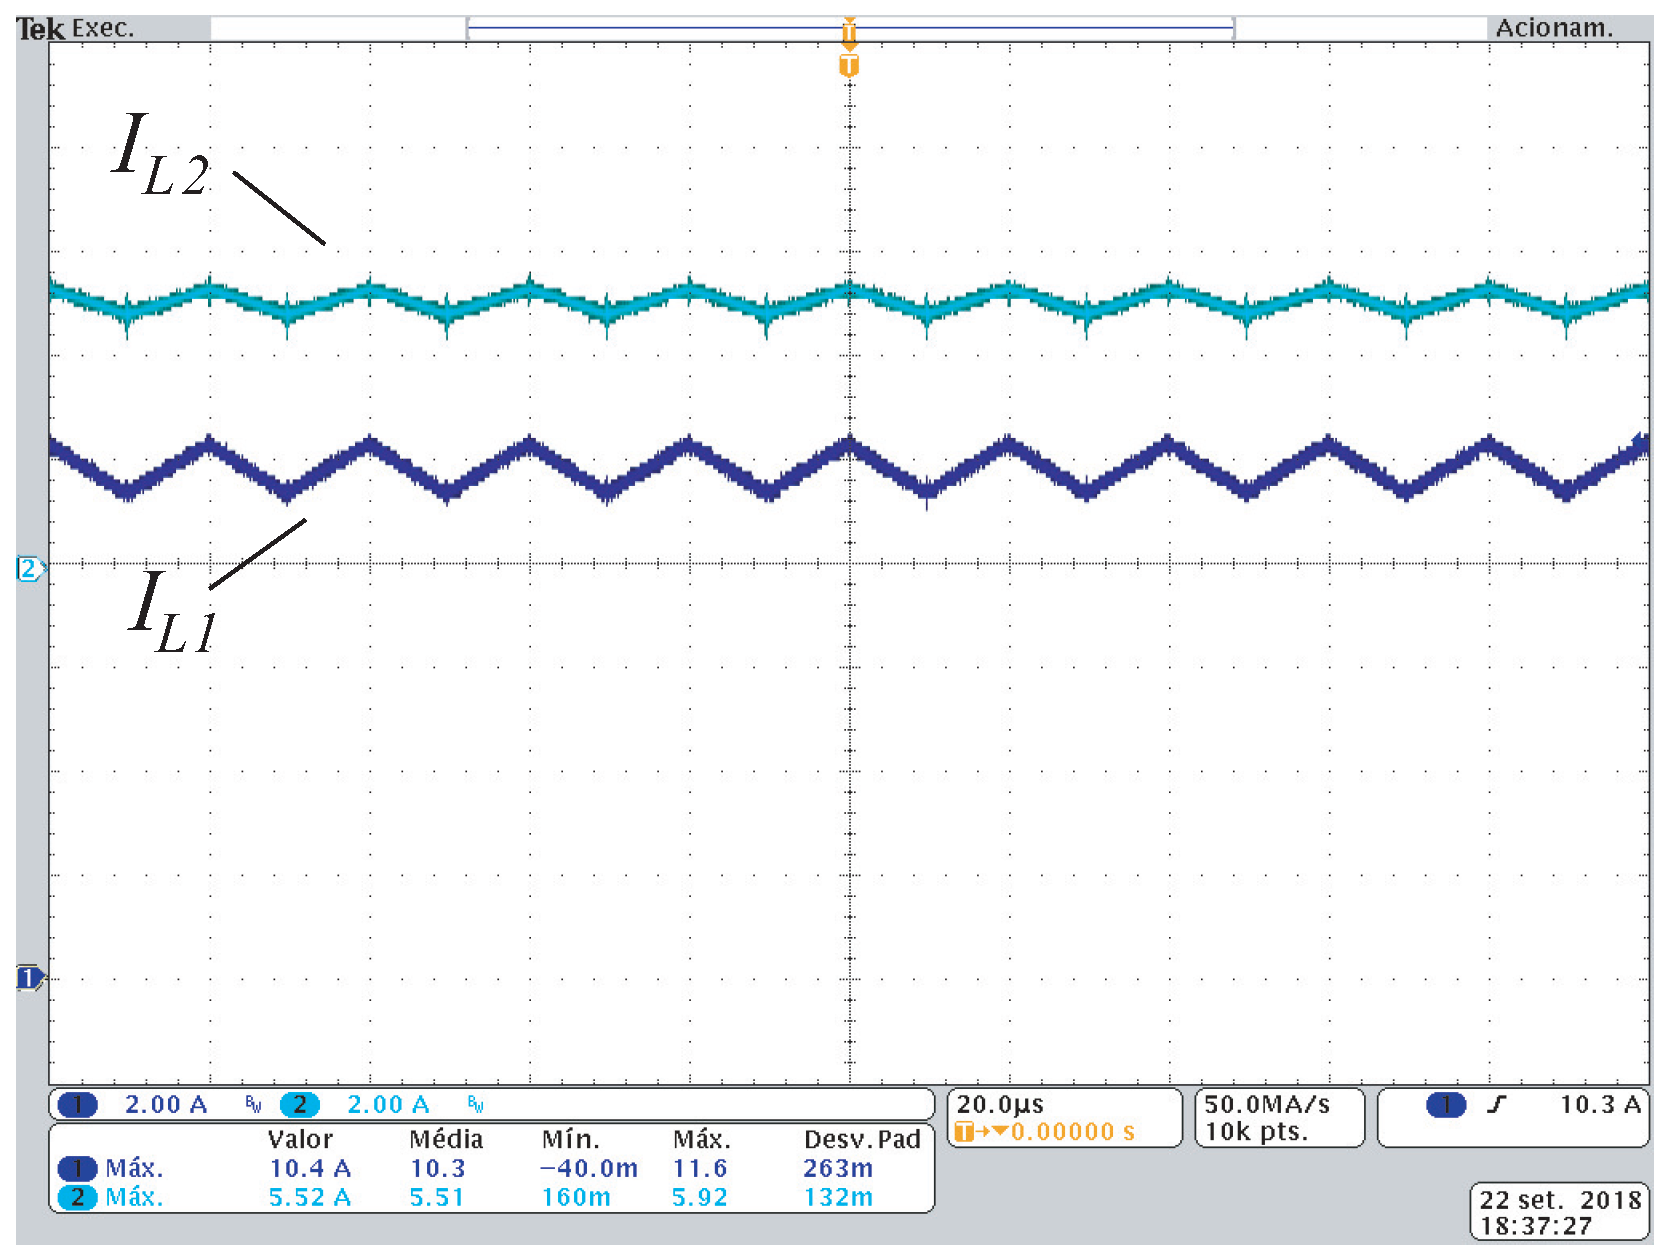Image resolution: width=1663 pixels, height=1258 pixels.
Task: Click the waveform record overview bar at top
Action: (x=850, y=28)
